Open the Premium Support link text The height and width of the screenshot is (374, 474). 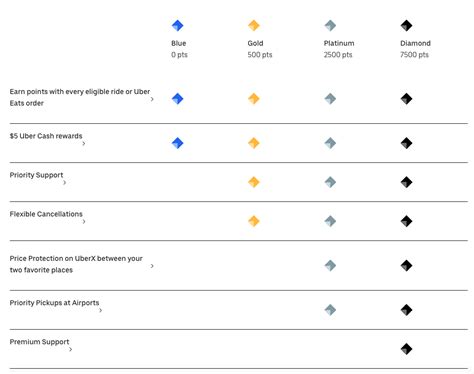coord(39,342)
